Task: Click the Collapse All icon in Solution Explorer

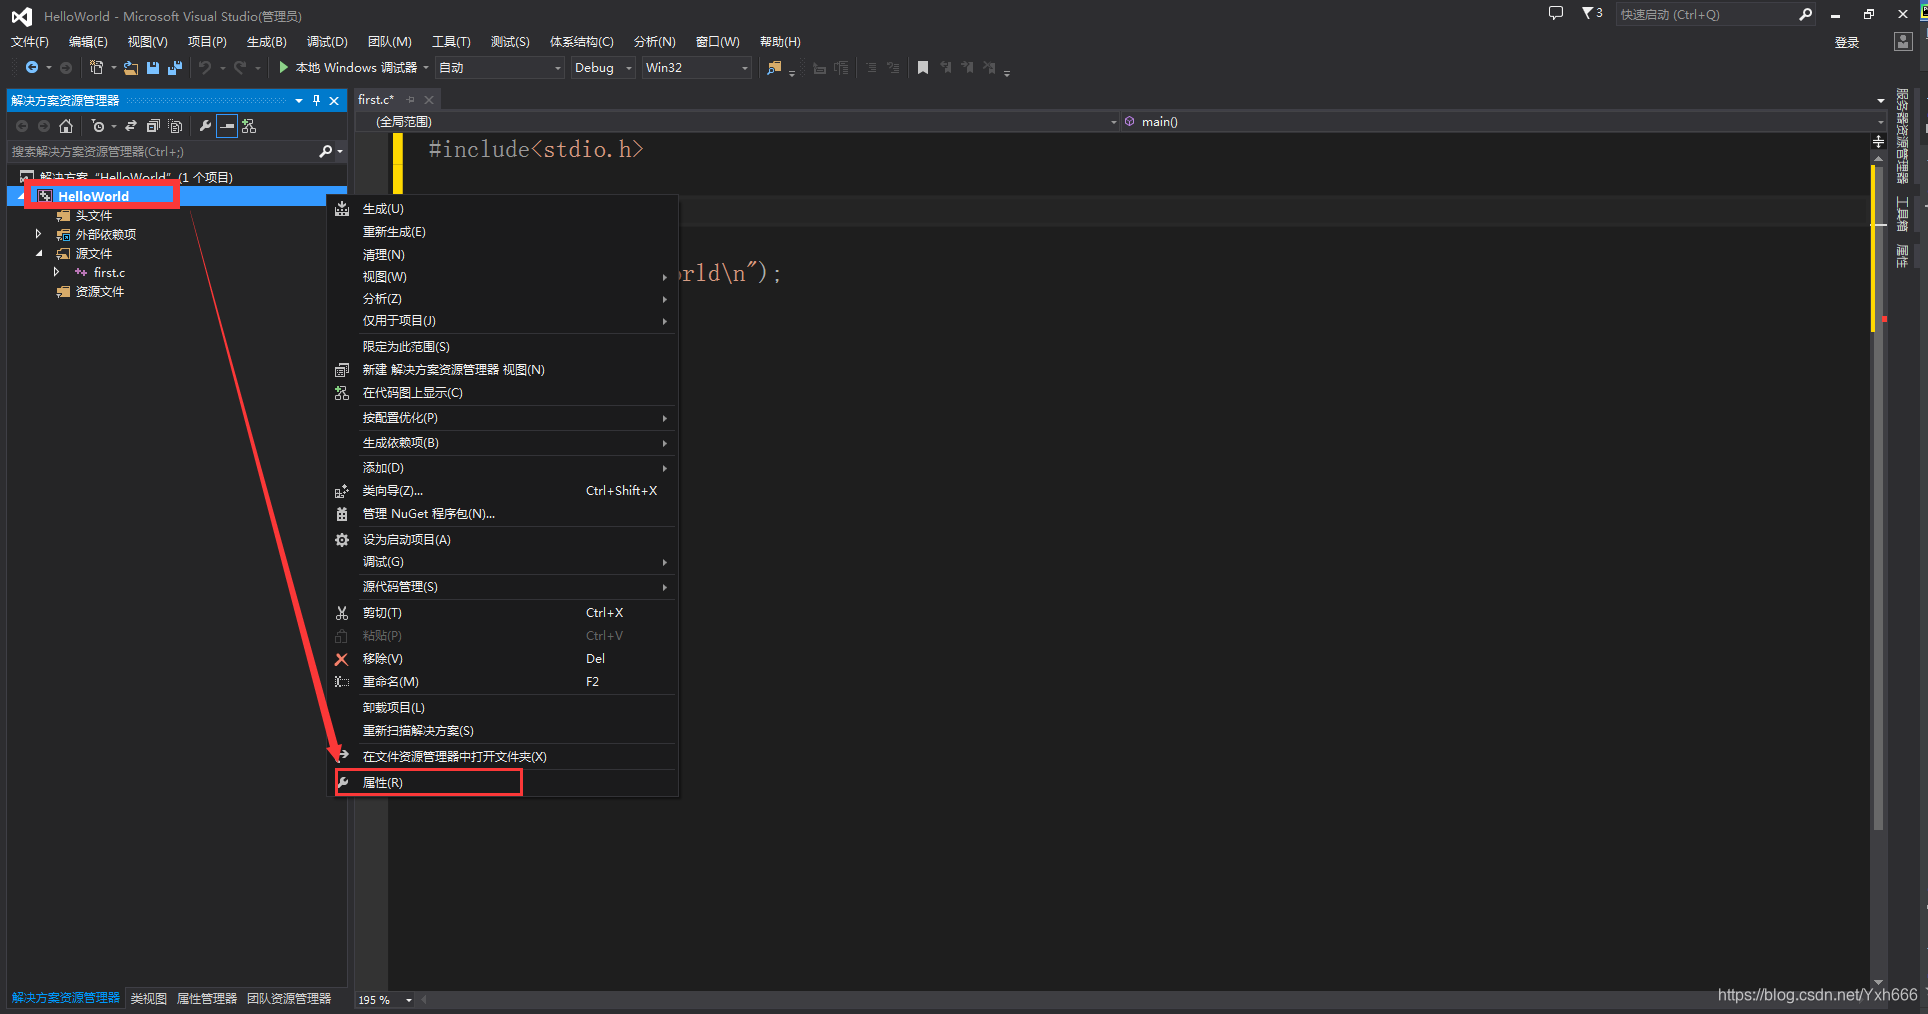Action: [x=153, y=126]
